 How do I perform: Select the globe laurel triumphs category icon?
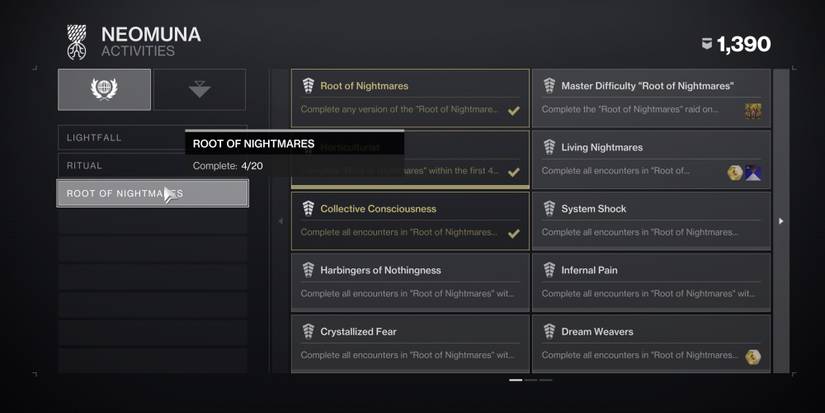point(104,89)
